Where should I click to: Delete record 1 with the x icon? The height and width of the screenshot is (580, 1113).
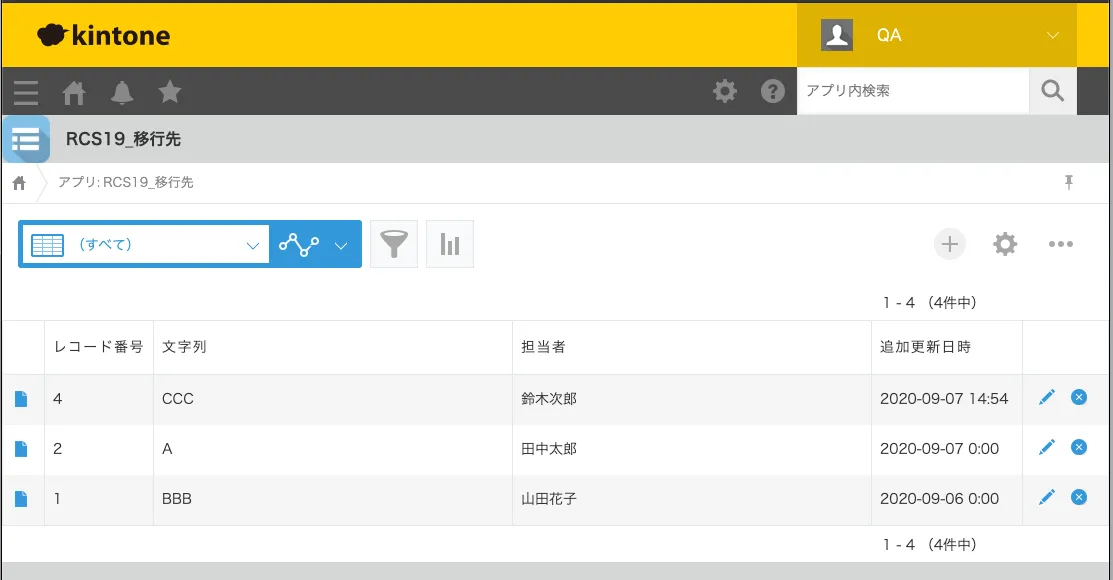pos(1079,497)
